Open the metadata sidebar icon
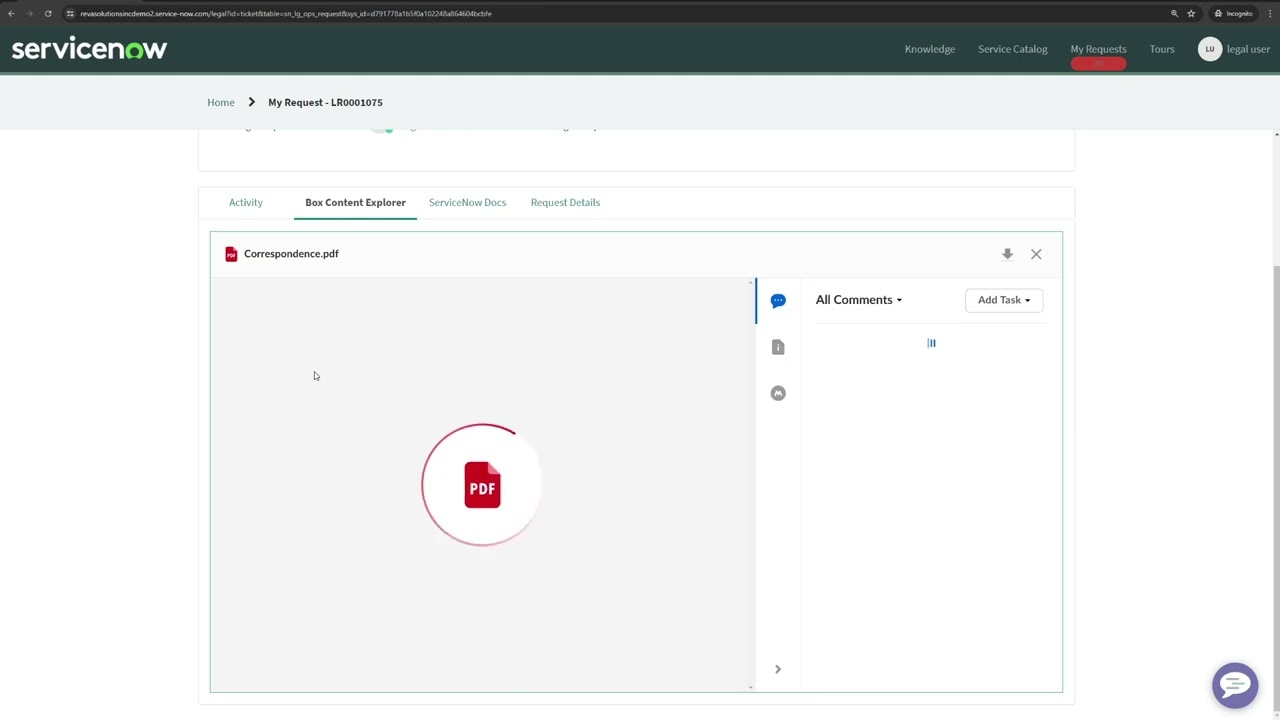This screenshot has height=720, width=1280. (778, 393)
